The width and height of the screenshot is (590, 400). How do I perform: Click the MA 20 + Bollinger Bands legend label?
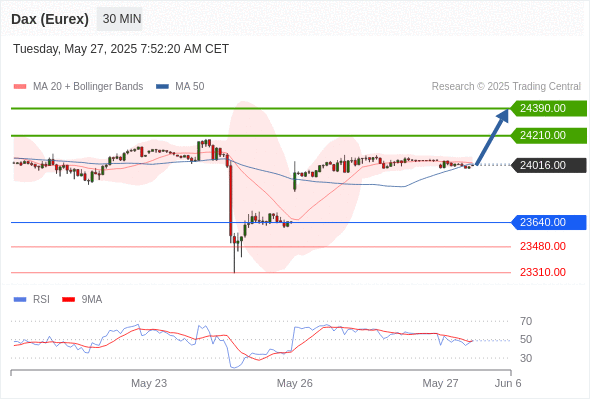(88, 87)
